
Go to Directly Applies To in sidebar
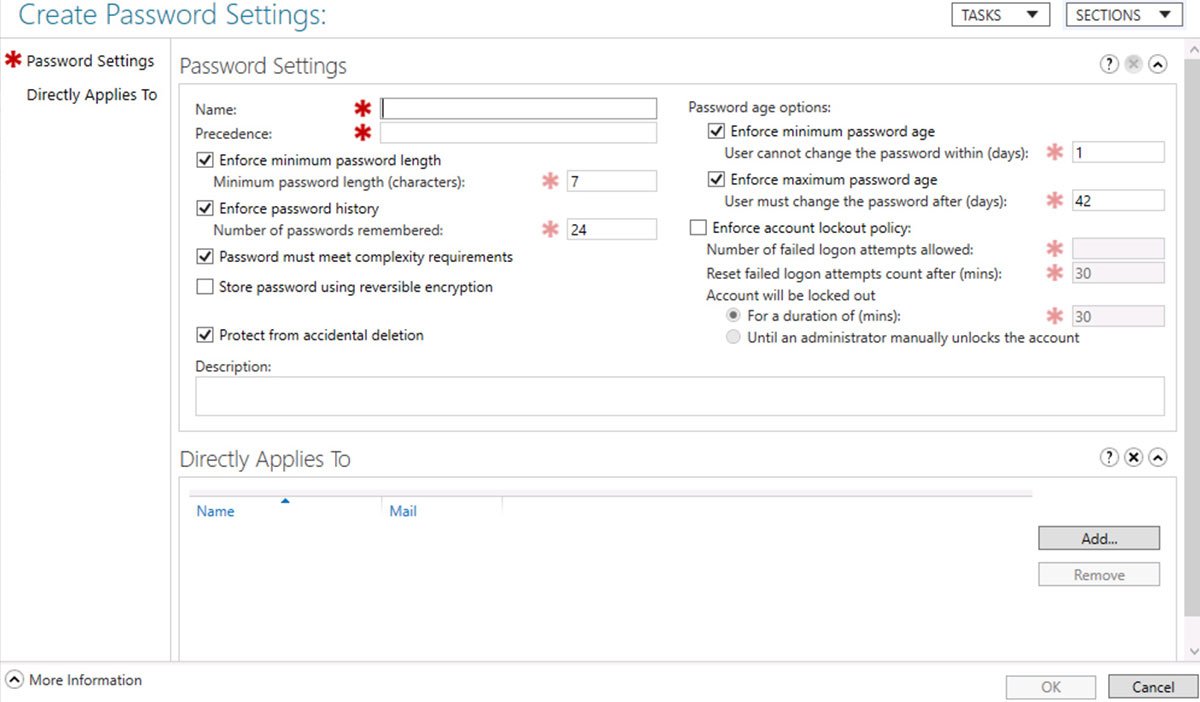91,95
